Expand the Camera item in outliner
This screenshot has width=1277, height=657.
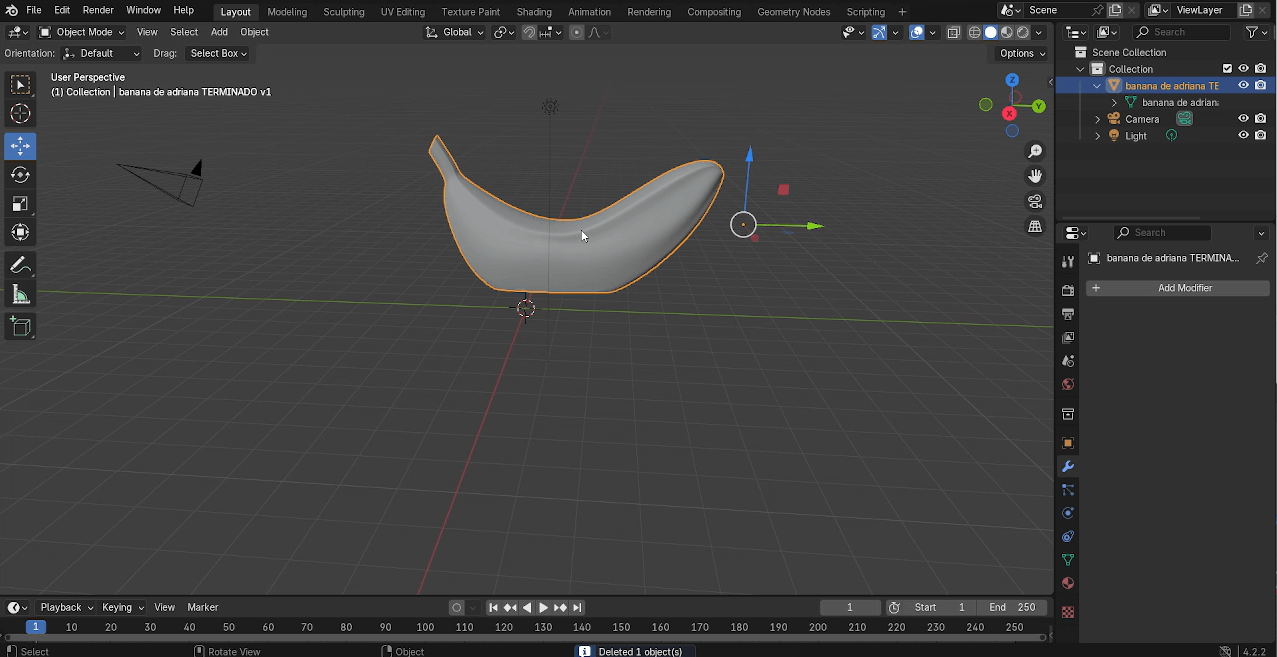[1098, 119]
